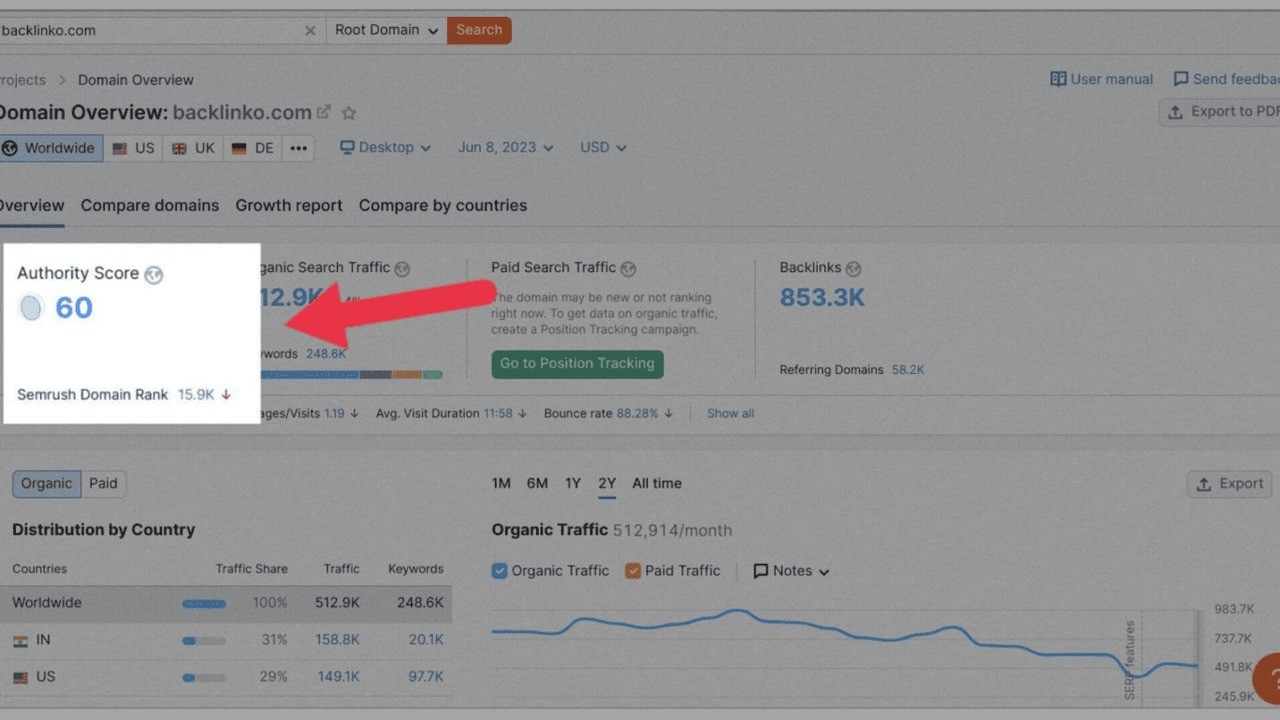Viewport: 1280px width, 720px height.
Task: Click Go to Position Tracking button
Action: [577, 364]
